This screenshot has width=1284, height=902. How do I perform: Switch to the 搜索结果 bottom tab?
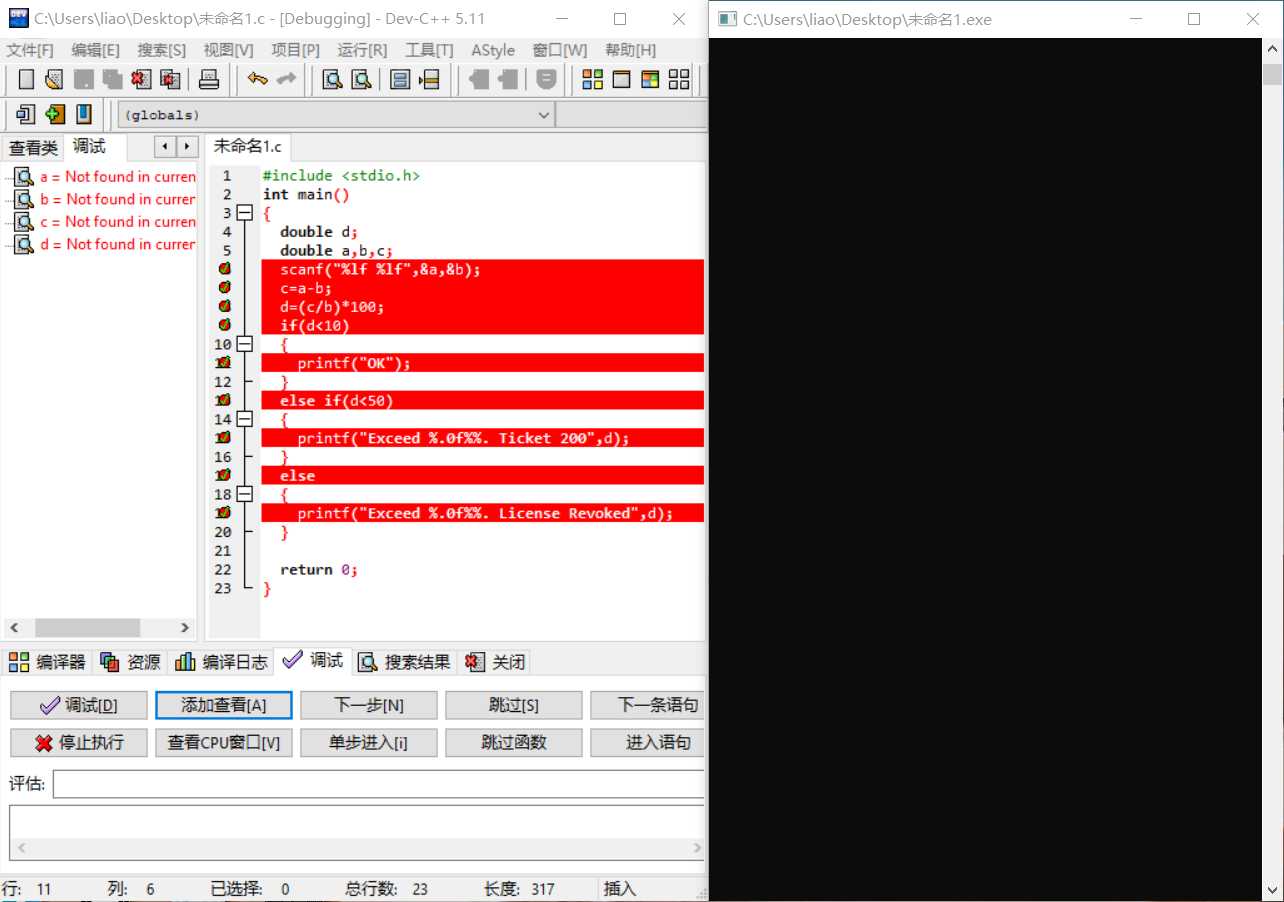[404, 662]
